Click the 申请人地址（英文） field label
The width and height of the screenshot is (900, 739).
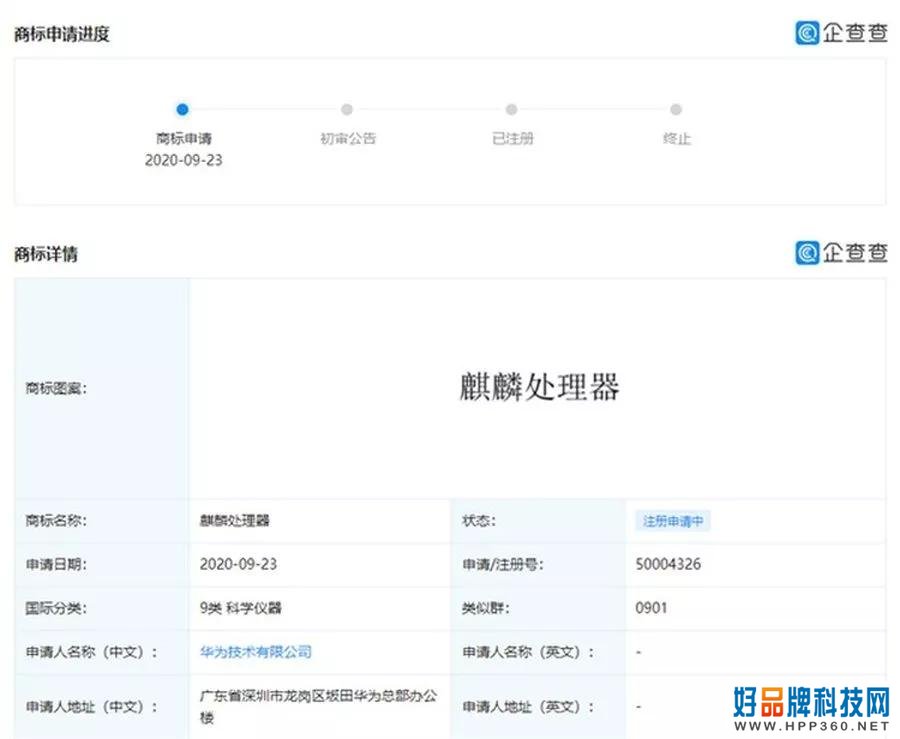(x=528, y=707)
